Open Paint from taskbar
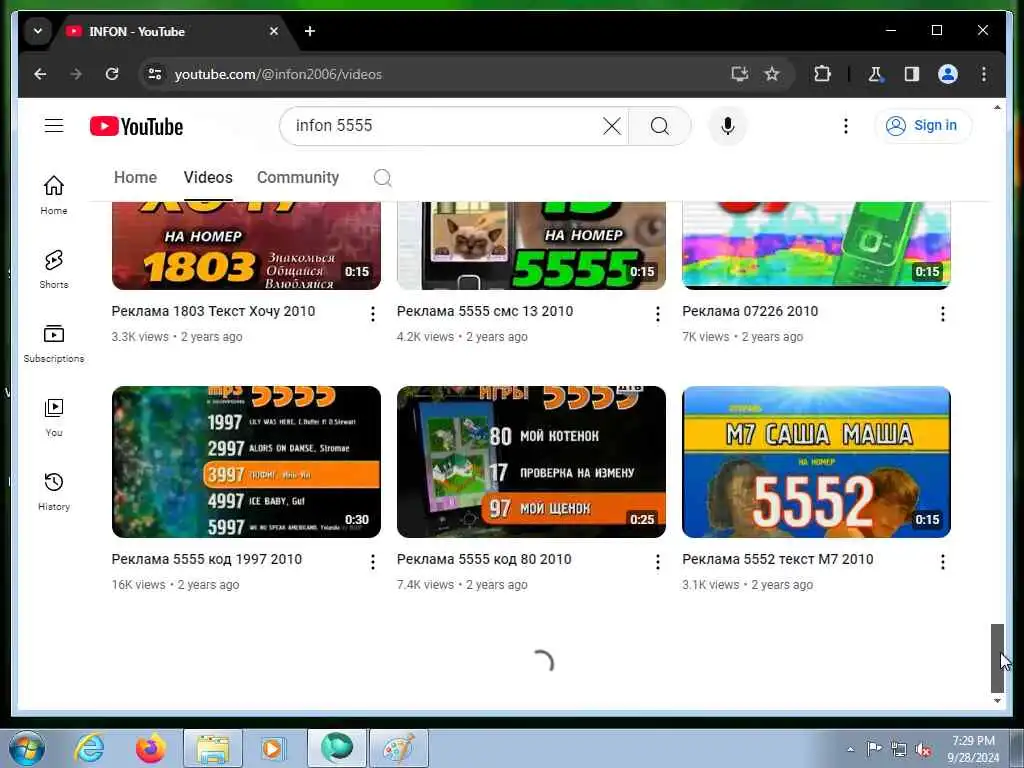 point(398,748)
